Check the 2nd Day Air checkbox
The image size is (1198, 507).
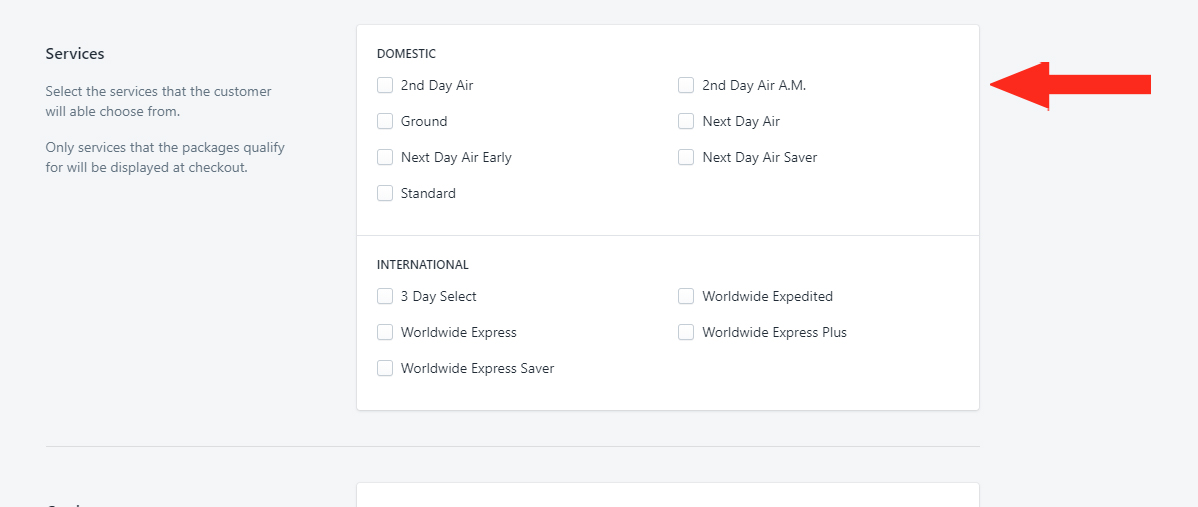(385, 86)
